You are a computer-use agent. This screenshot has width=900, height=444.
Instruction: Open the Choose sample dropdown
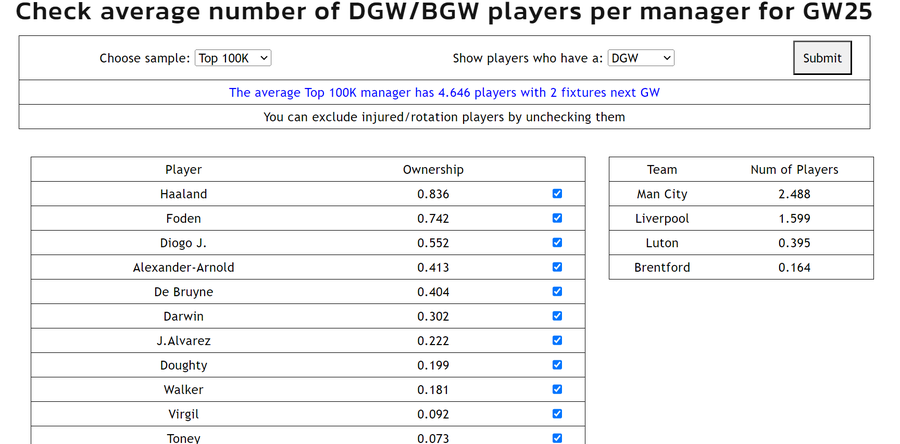tap(233, 58)
